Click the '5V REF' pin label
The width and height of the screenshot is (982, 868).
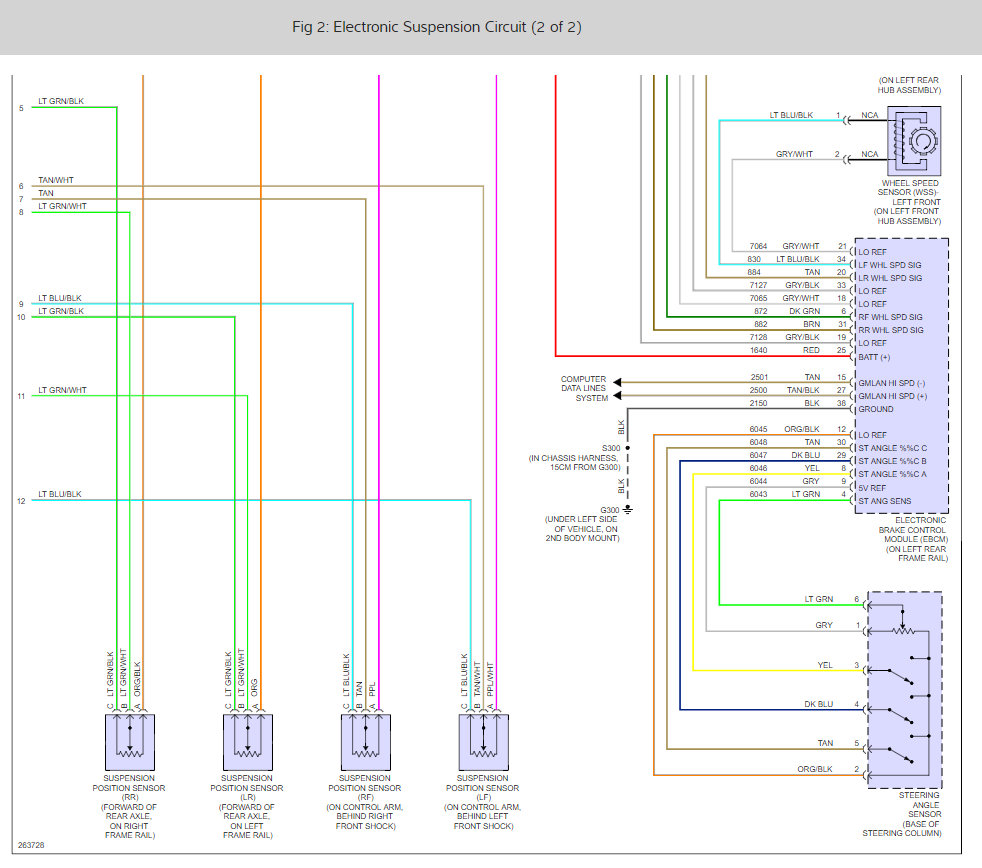[872, 488]
